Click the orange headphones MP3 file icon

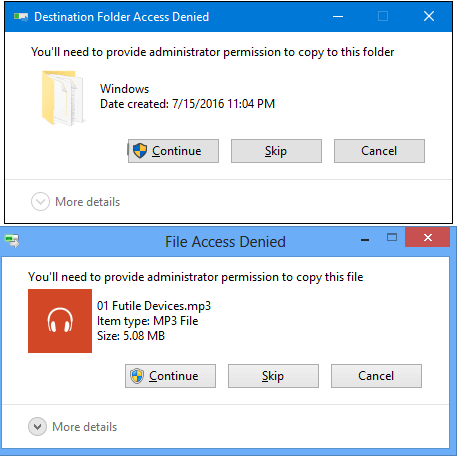click(60, 321)
